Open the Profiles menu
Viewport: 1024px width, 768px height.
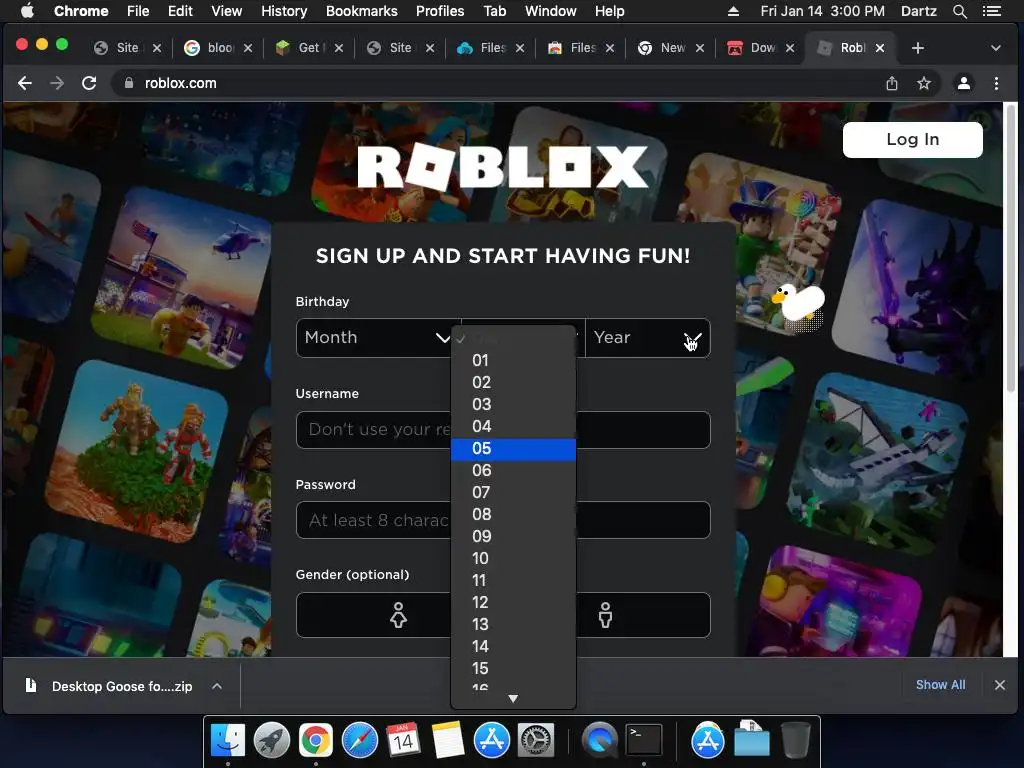coord(440,11)
